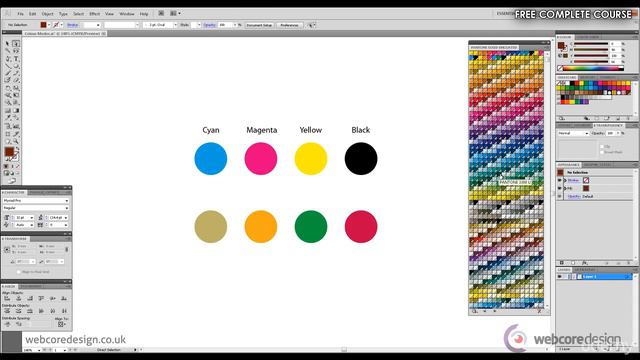
Task: Click the Document Setup button
Action: [259, 25]
